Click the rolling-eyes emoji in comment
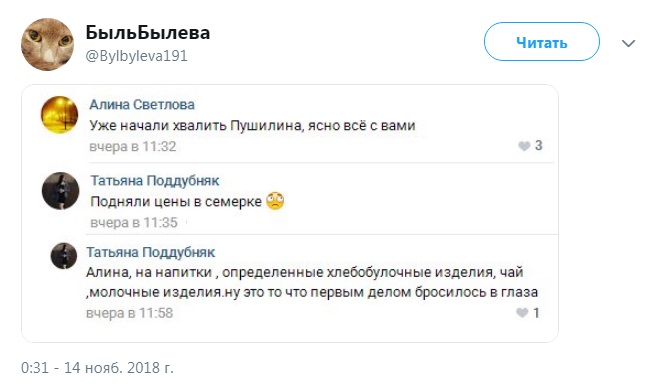Screen dimensions: 661x389 (275, 201)
